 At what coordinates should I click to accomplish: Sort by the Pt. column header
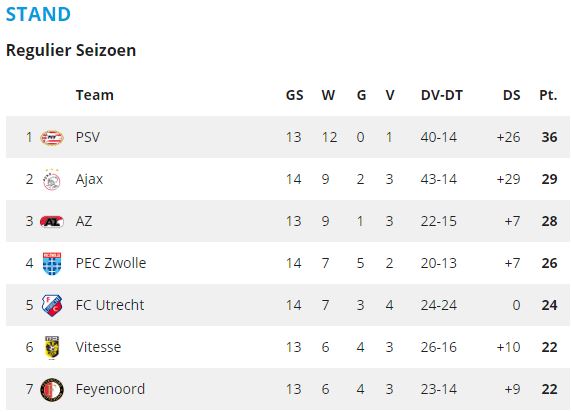tap(548, 95)
